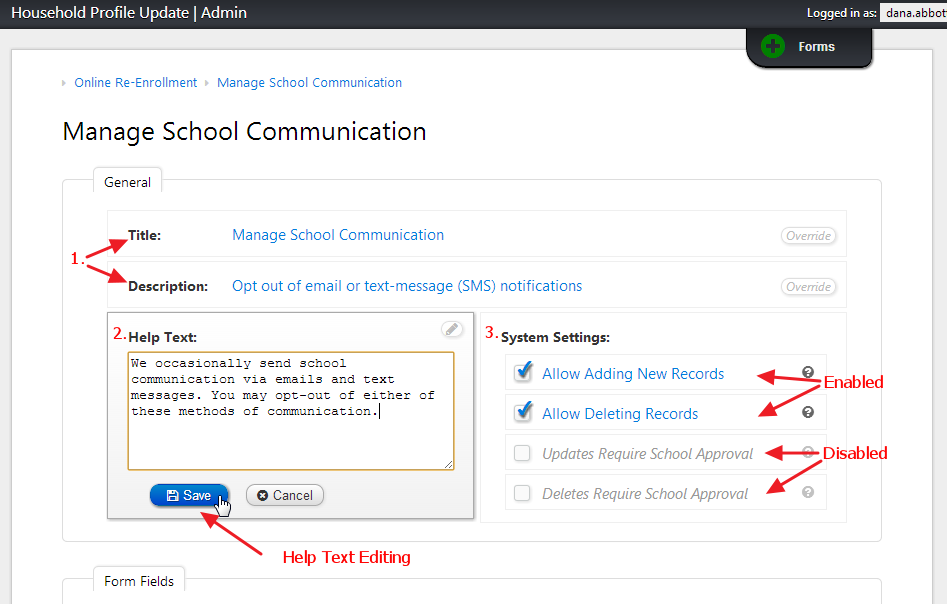The height and width of the screenshot is (604, 947).
Task: Click the dana.abbot logged-in user field
Action: click(915, 12)
